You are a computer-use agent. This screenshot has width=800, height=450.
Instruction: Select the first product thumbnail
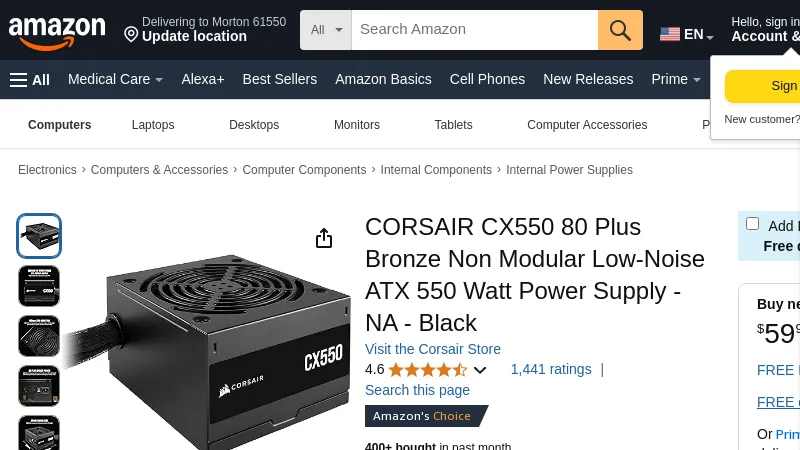39,236
